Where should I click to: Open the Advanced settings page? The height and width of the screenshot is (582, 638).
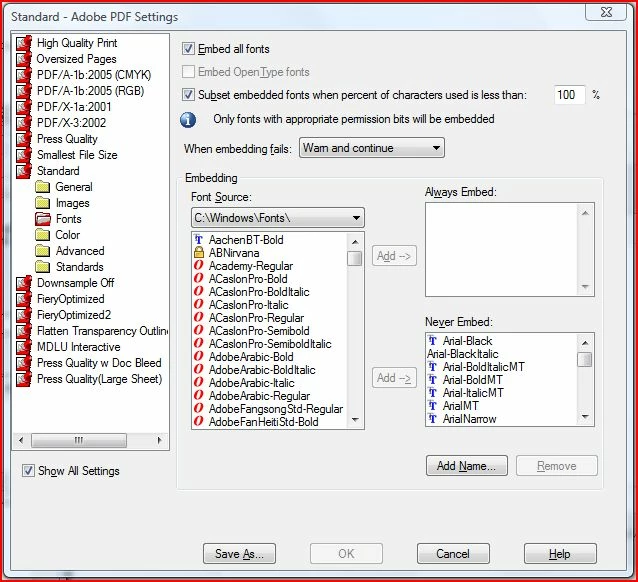[x=80, y=251]
